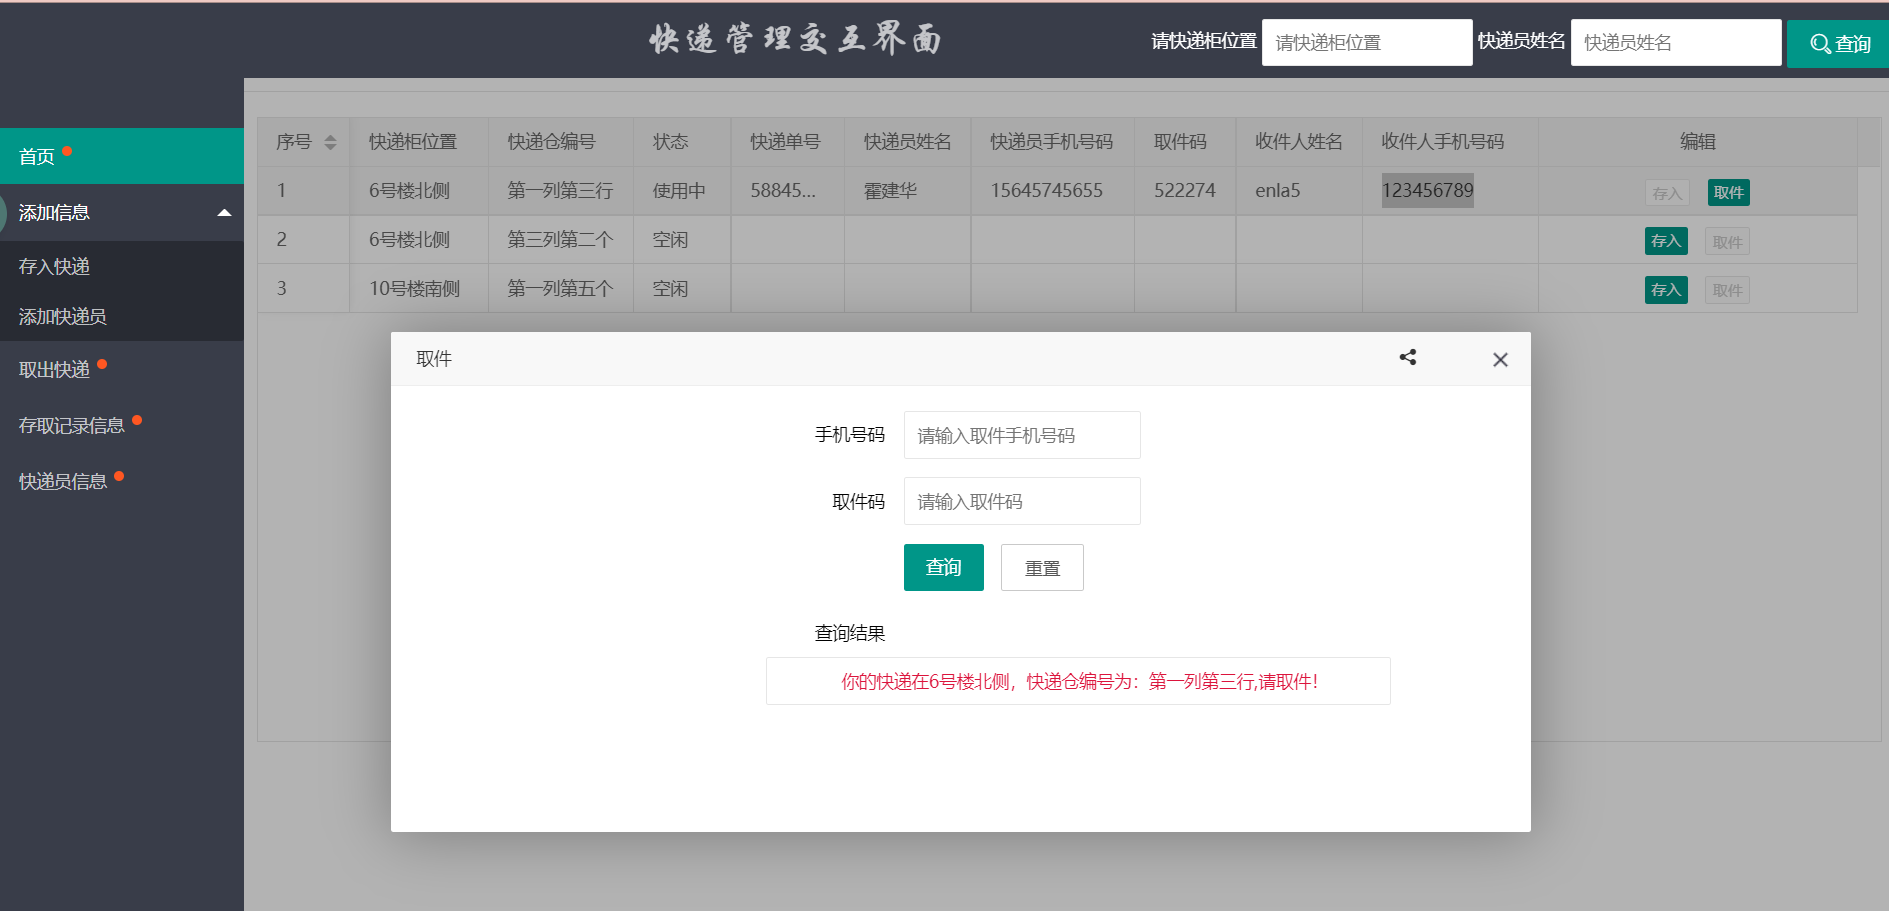The image size is (1889, 911).
Task: Select 添加快递员 in the sidebar
Action: (x=62, y=316)
